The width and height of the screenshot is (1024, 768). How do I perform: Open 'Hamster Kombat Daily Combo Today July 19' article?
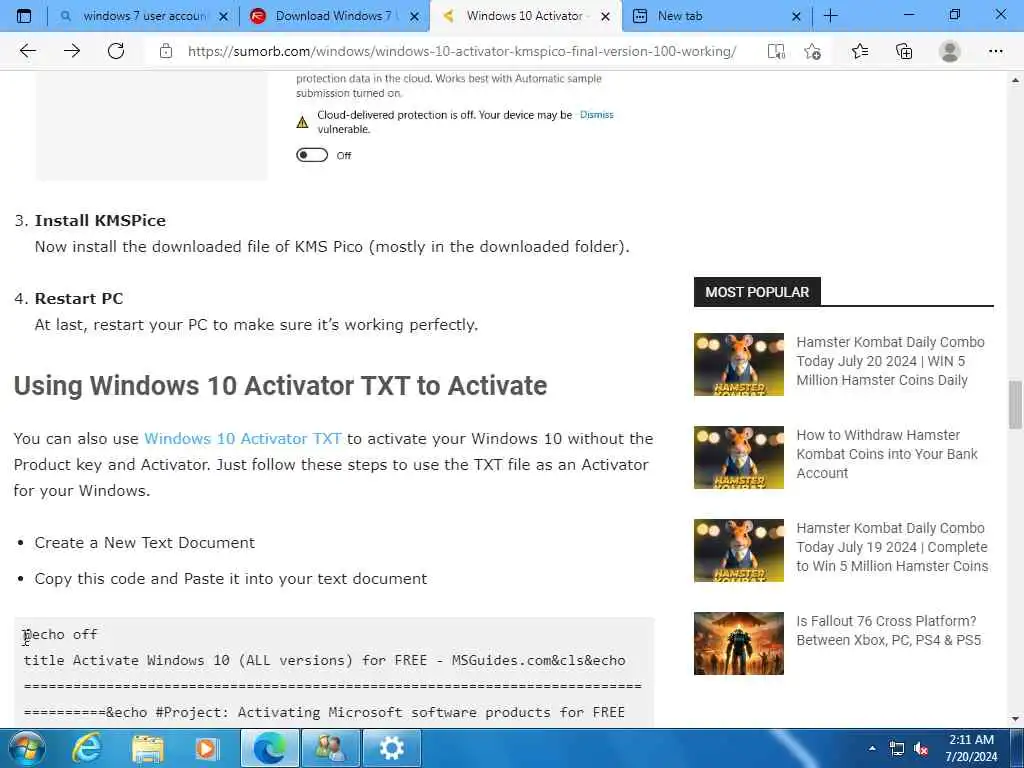[x=892, y=547]
